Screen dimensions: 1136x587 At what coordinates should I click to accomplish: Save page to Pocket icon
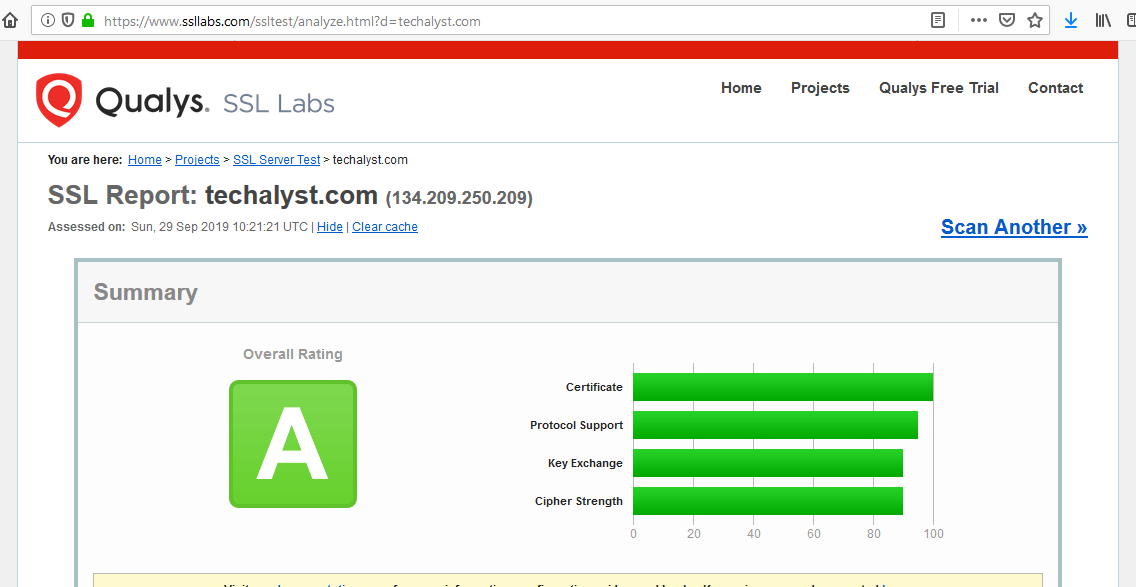coord(1007,20)
